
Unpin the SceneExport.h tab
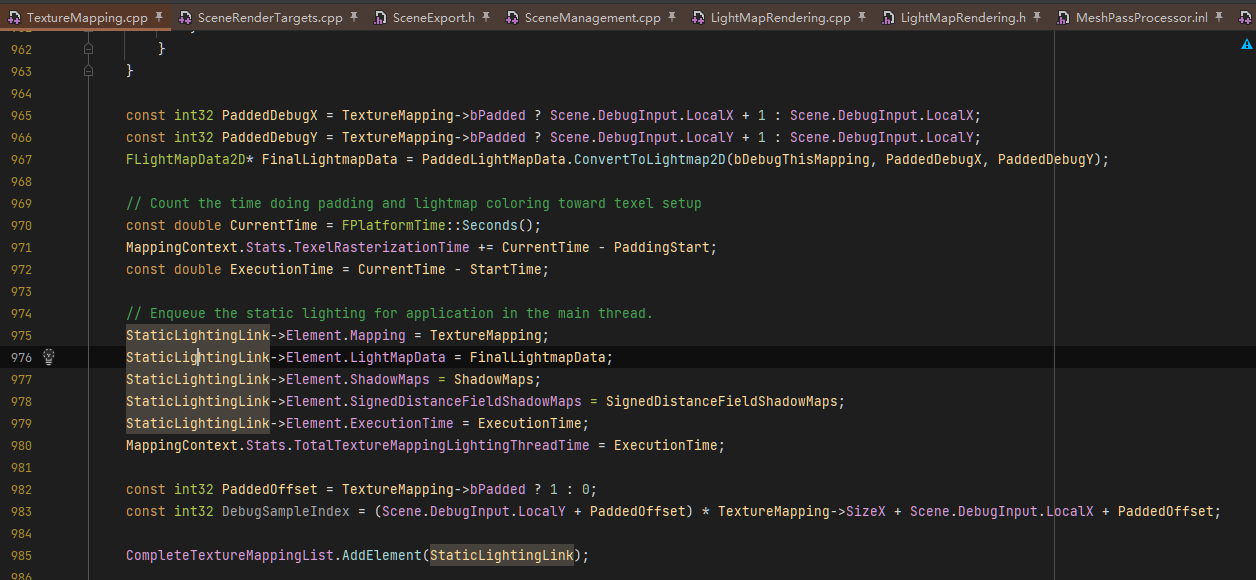pos(486,18)
